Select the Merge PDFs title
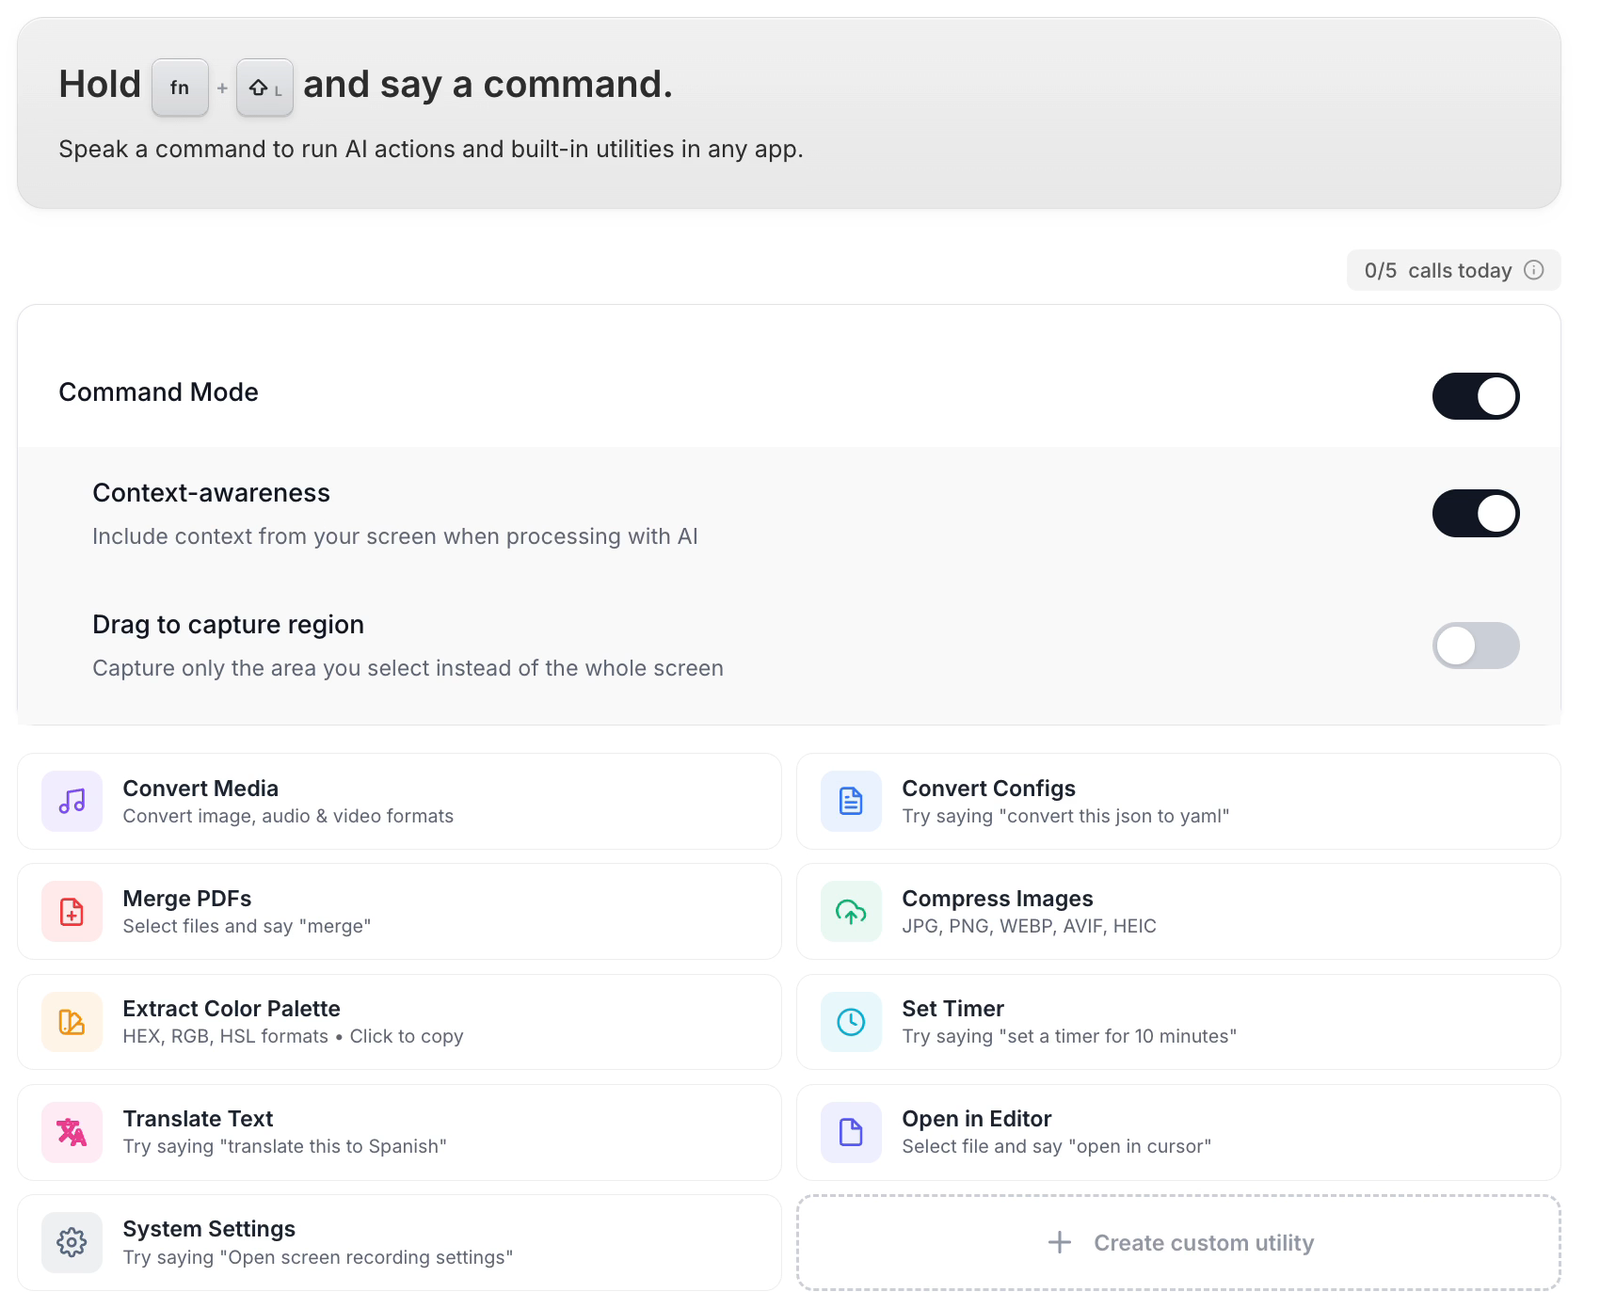Image resolution: width=1600 pixels, height=1308 pixels. (187, 898)
